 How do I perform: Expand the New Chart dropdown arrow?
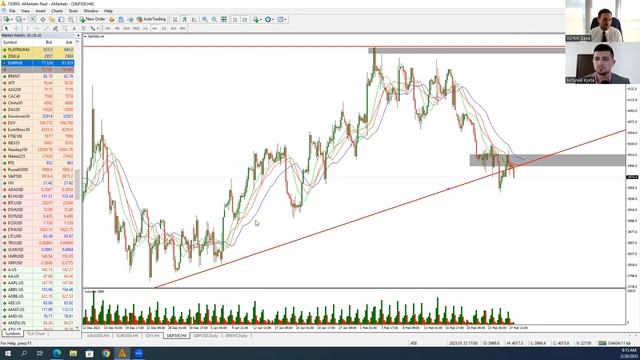click(12, 20)
